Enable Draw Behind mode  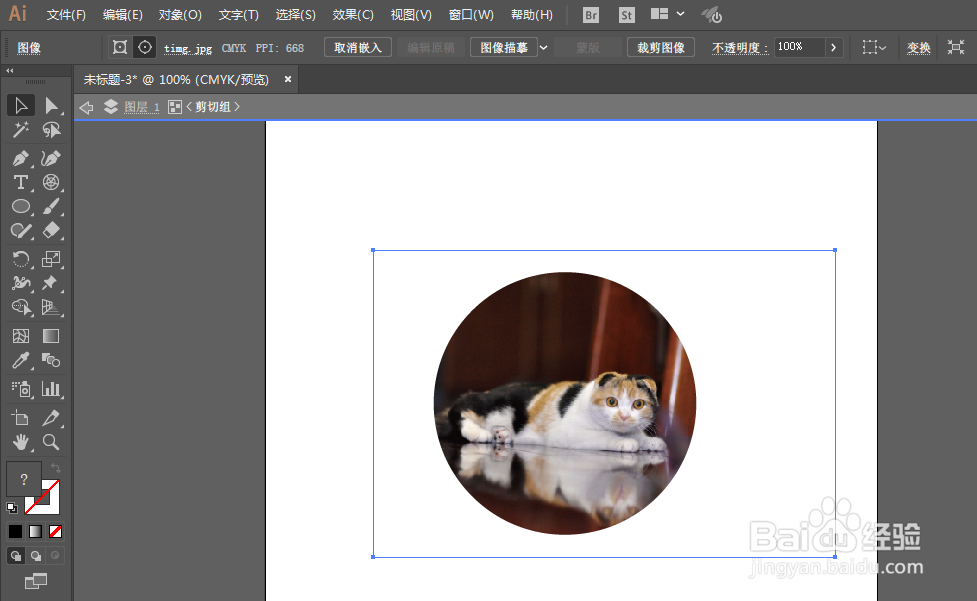[36, 556]
